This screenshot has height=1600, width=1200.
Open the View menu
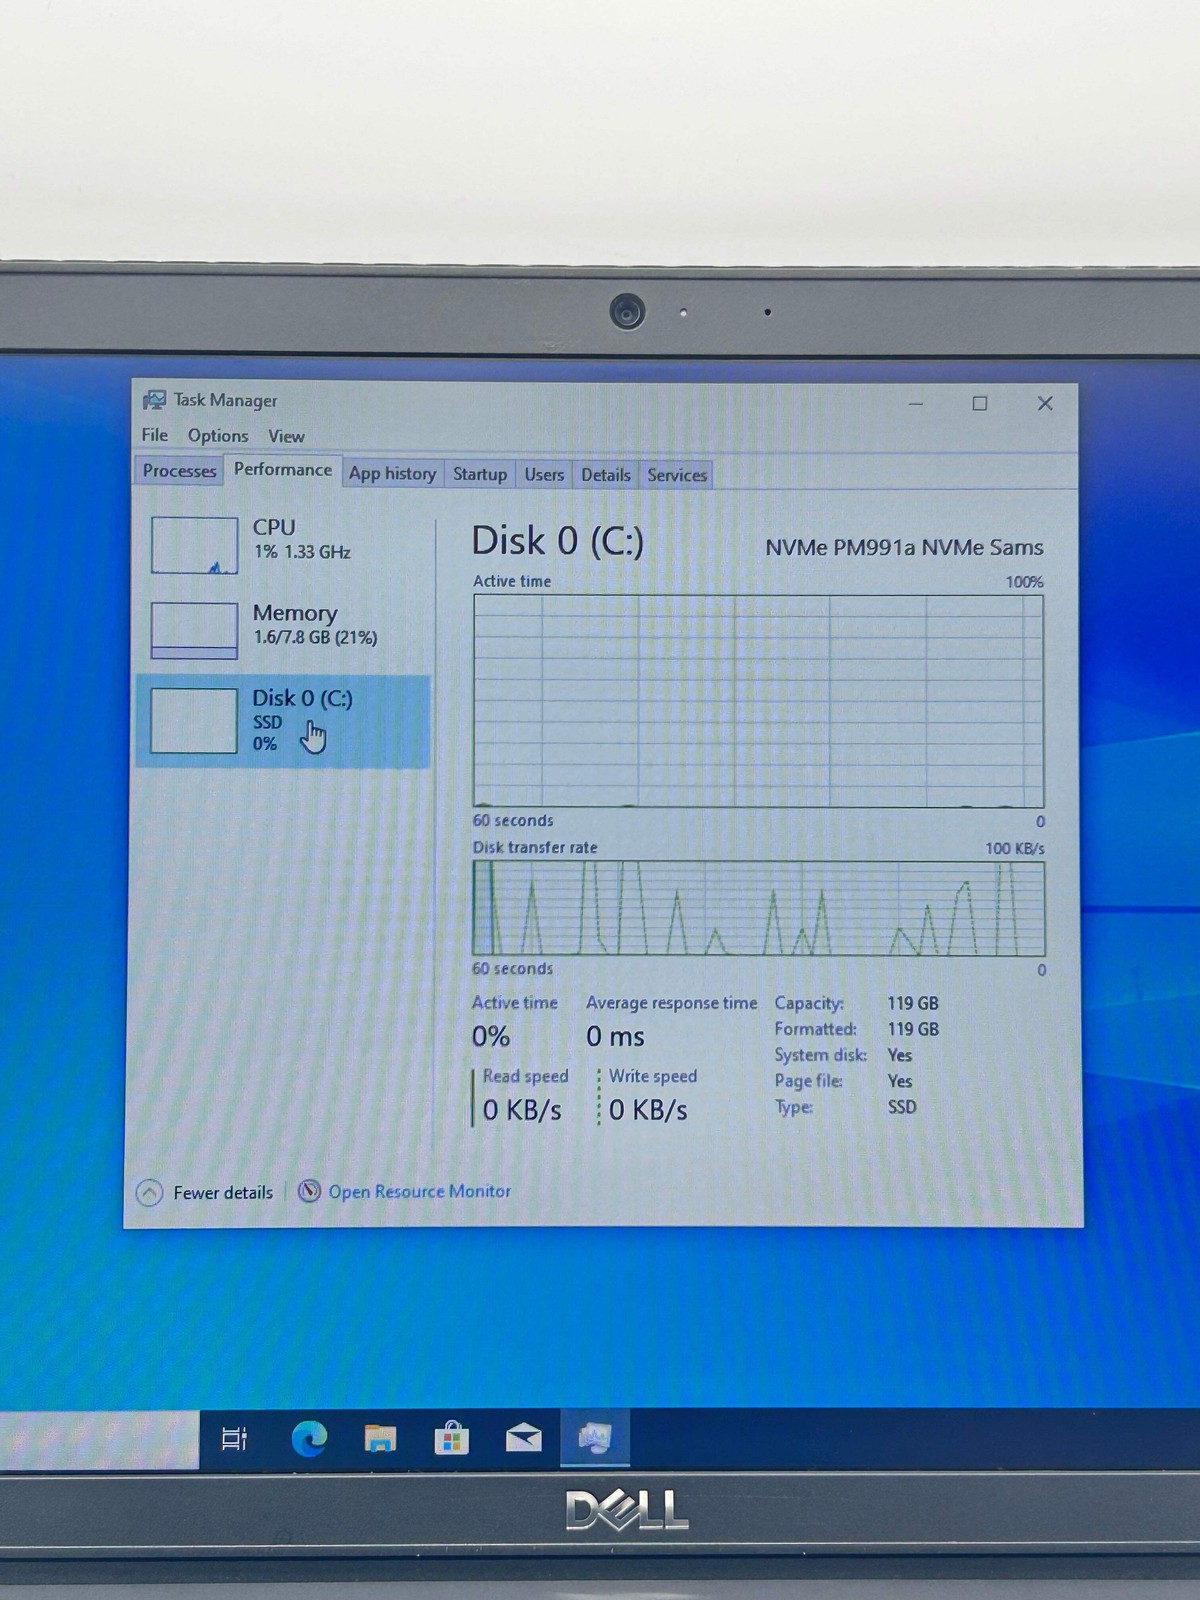point(286,436)
